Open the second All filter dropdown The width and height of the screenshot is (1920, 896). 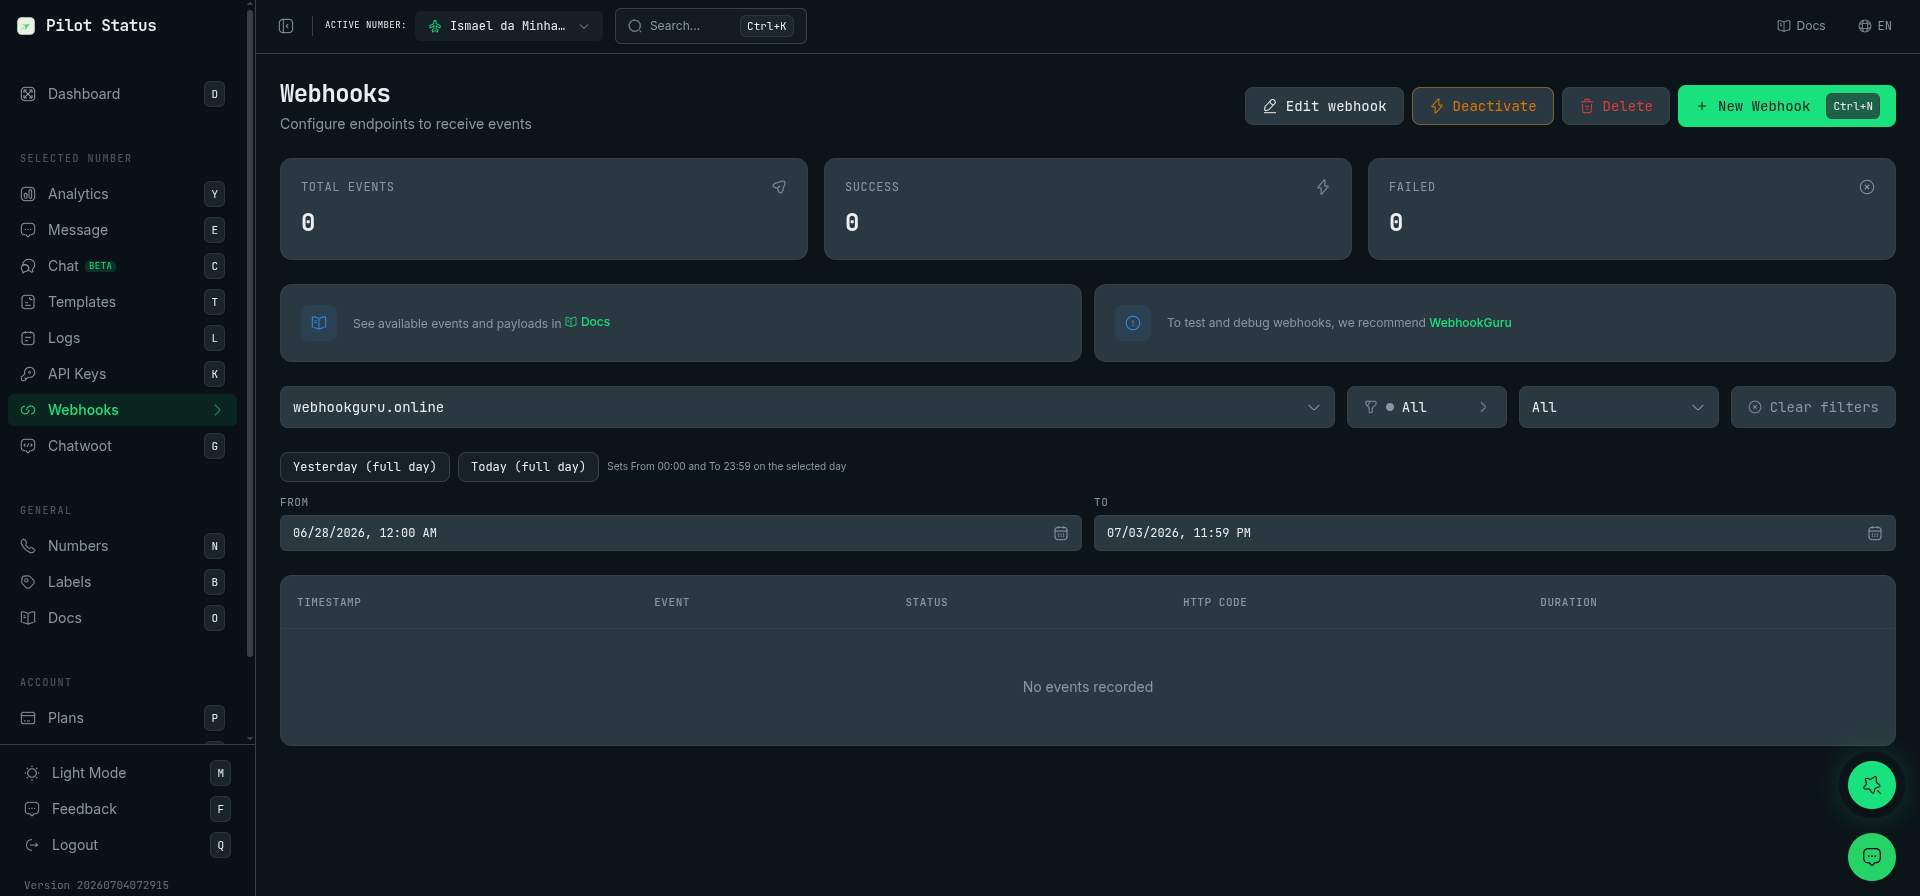(x=1619, y=407)
